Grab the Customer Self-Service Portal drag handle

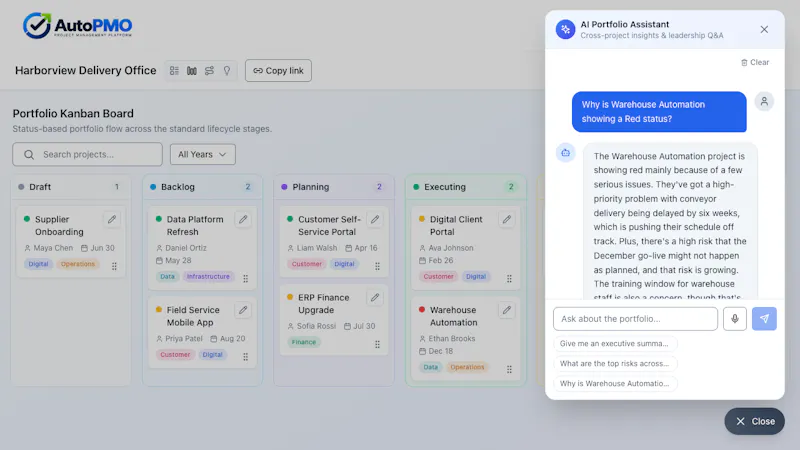point(378,266)
